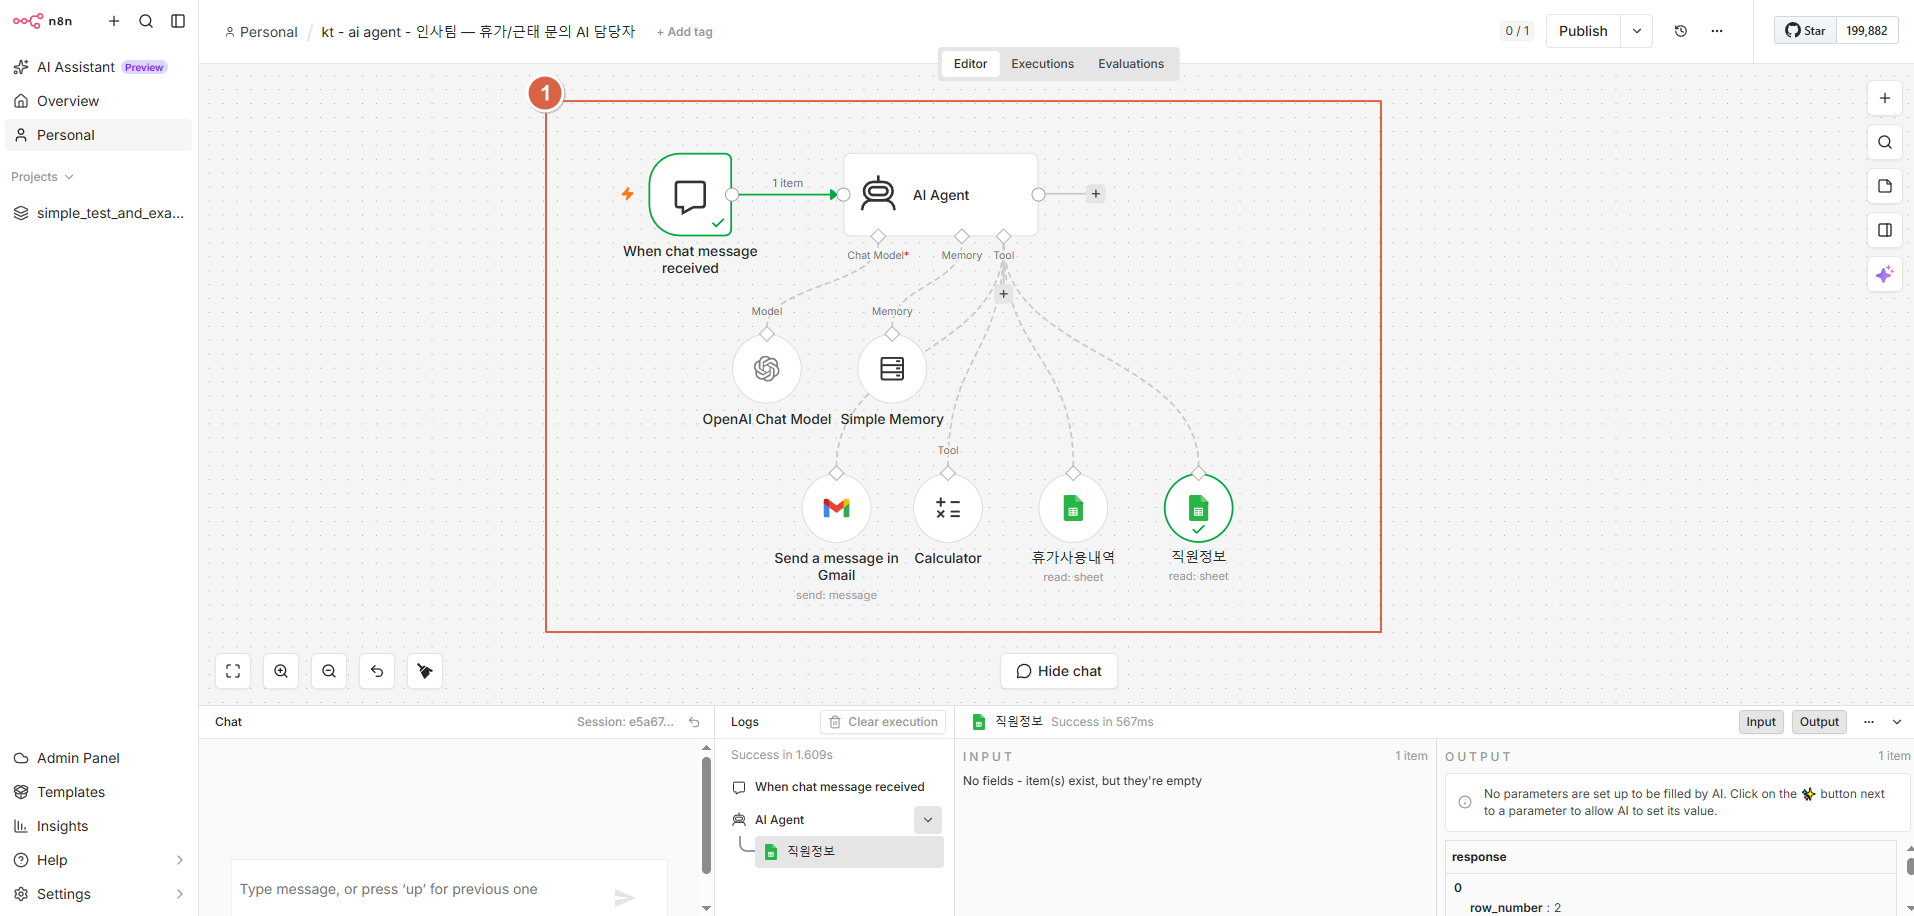The image size is (1914, 916).
Task: Zoom out on the canvas
Action: click(x=329, y=671)
